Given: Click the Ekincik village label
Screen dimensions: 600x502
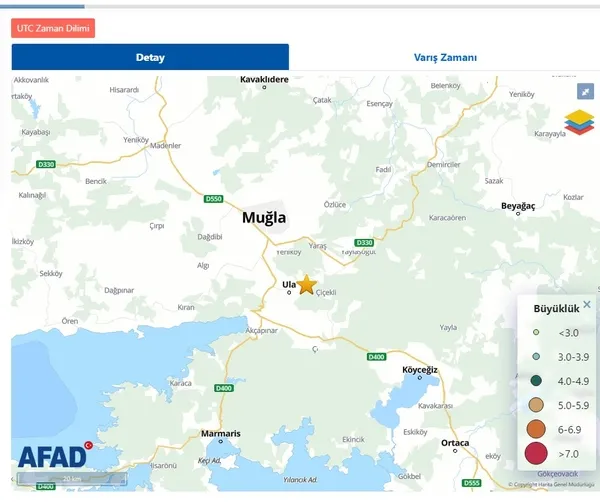Looking at the screenshot, I should (353, 440).
